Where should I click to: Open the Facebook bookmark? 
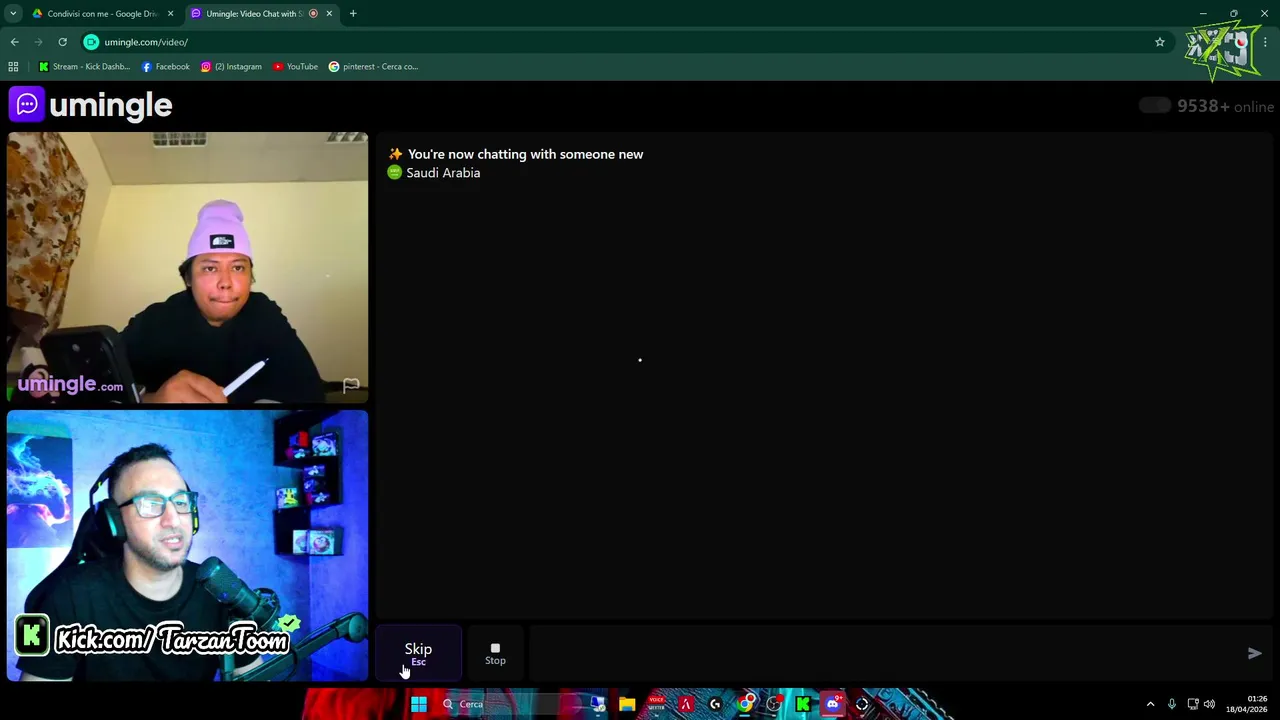165,67
